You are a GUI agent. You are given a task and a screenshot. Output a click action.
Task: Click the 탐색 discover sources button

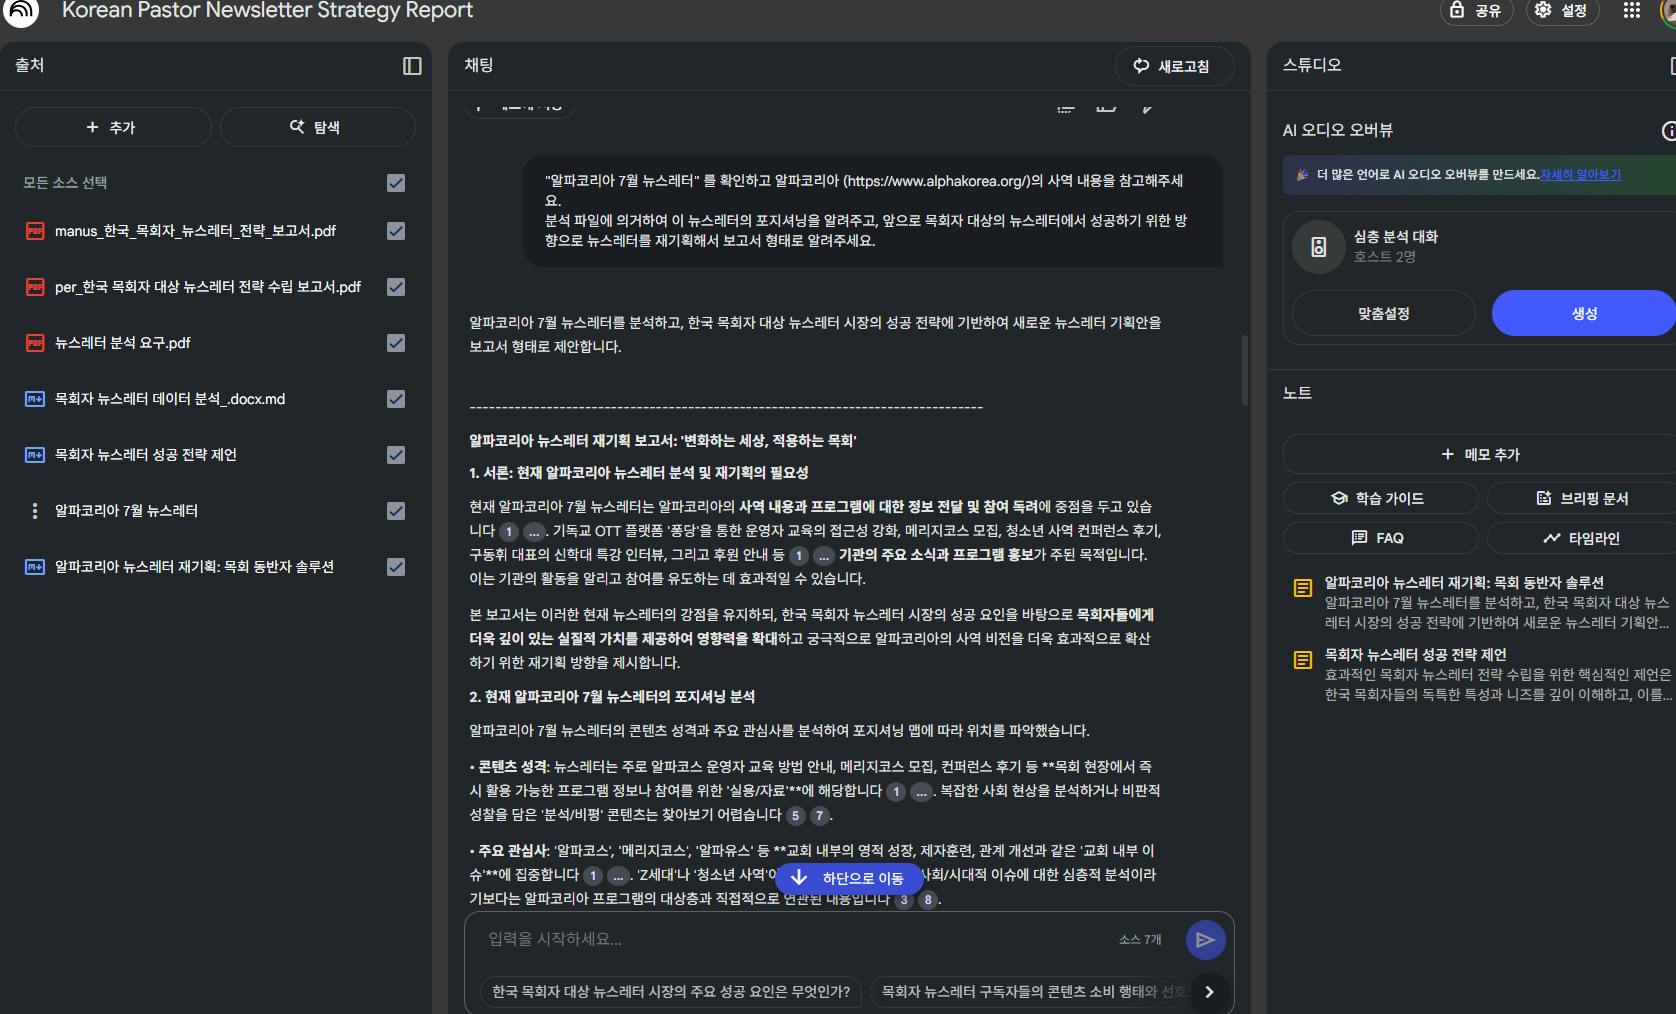click(x=316, y=127)
